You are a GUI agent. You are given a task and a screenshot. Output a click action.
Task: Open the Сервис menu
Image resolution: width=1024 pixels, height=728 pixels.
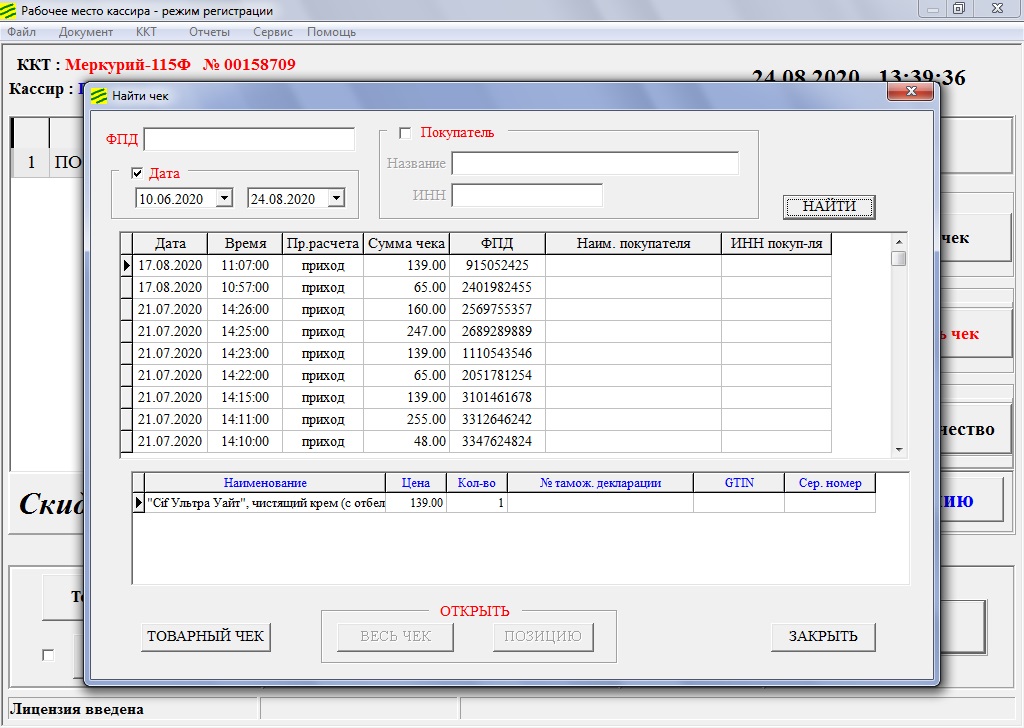click(273, 32)
